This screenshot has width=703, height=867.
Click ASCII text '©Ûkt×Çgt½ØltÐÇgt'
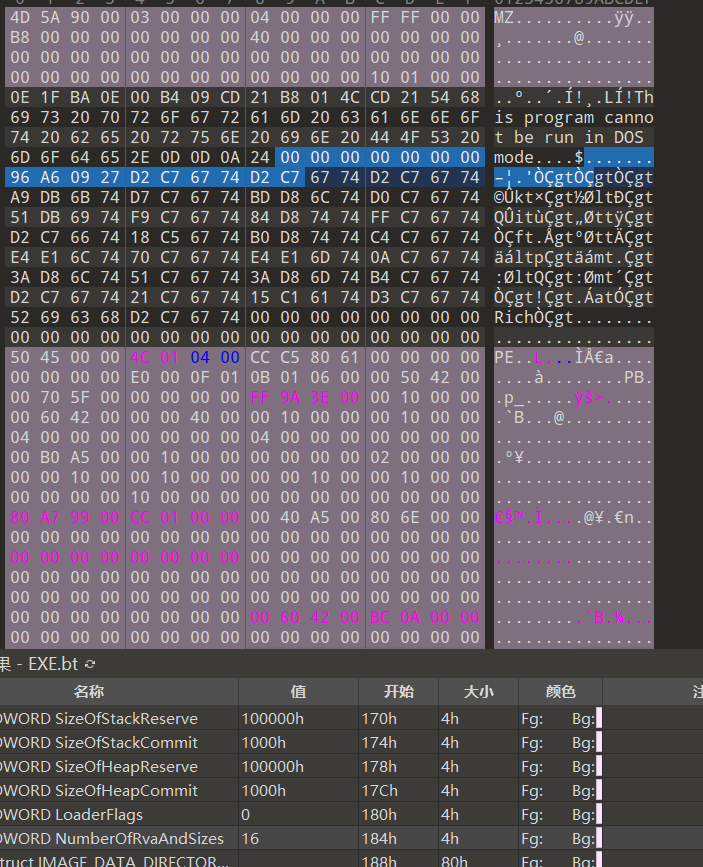pos(574,197)
